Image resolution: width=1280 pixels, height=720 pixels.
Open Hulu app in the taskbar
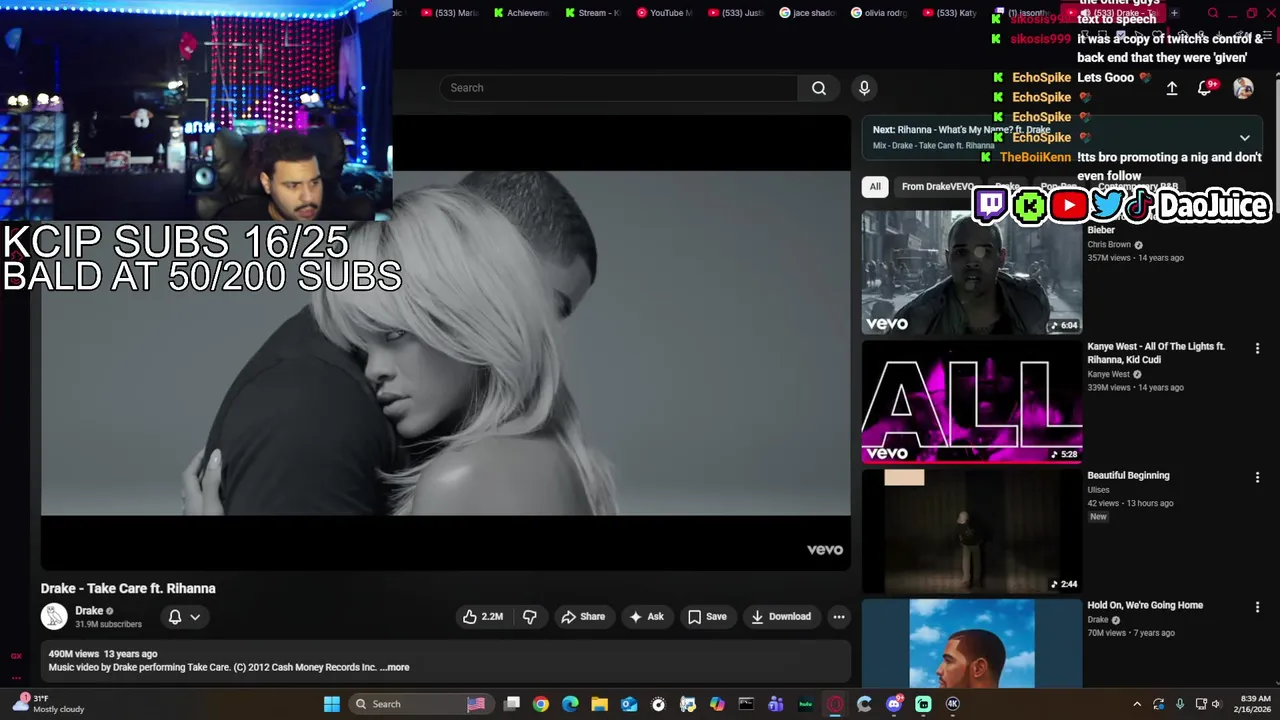tap(805, 704)
